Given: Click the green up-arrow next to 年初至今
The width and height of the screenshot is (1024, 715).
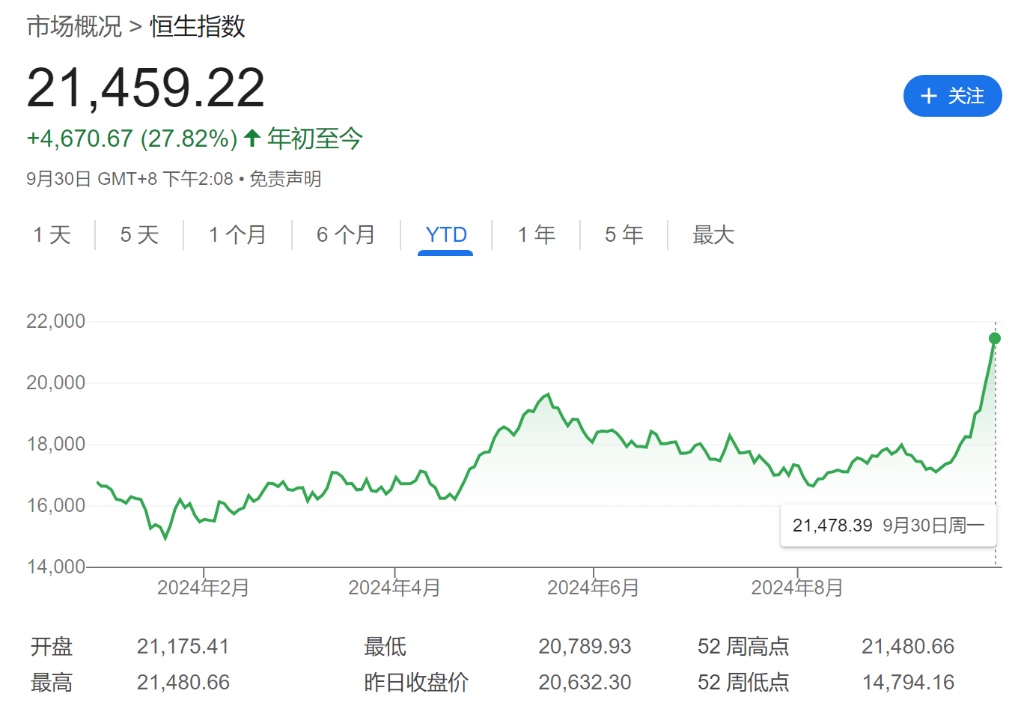Looking at the screenshot, I should [x=252, y=139].
